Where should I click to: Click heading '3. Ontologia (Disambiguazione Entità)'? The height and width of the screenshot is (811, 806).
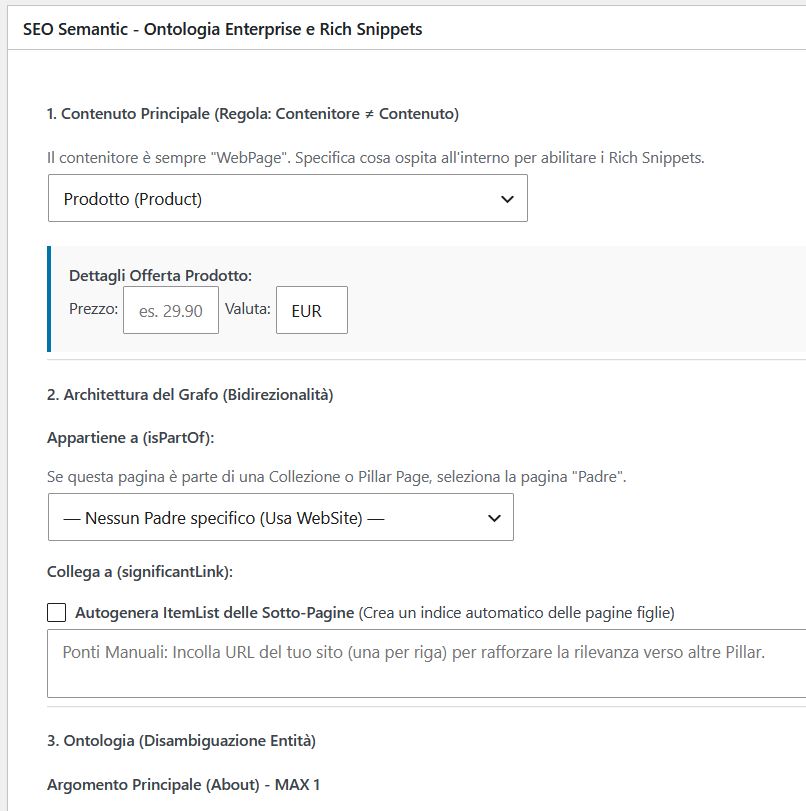tap(181, 741)
